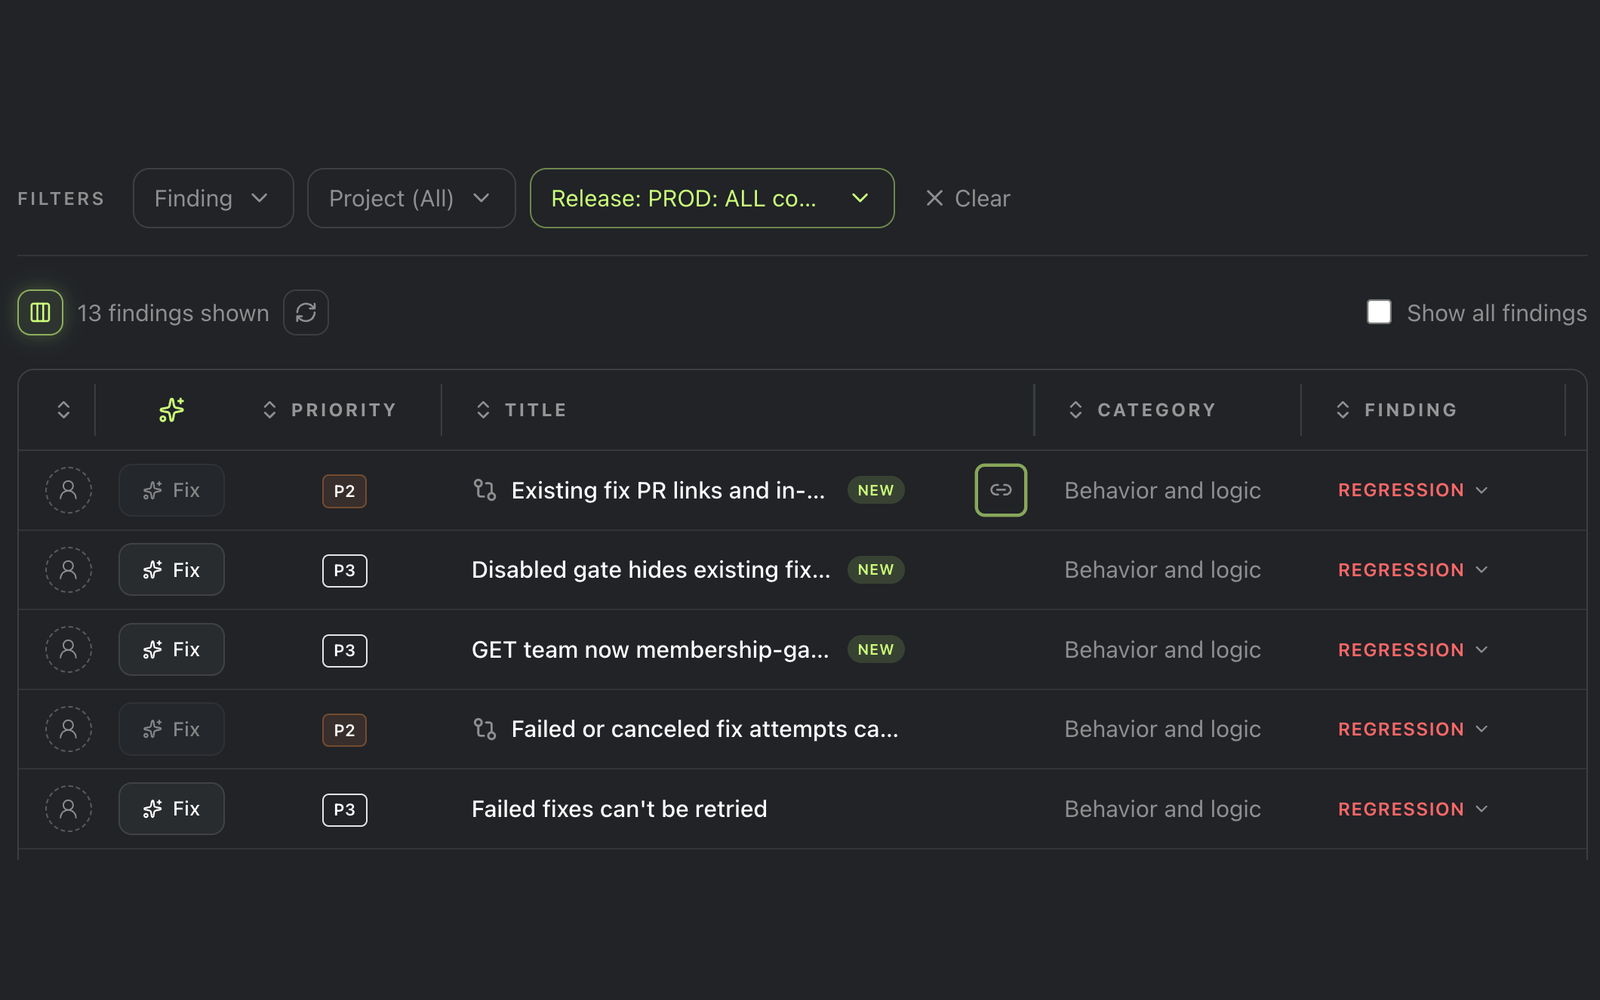Assign user for Failed or canceled fix row
The height and width of the screenshot is (1000, 1600).
click(x=68, y=729)
